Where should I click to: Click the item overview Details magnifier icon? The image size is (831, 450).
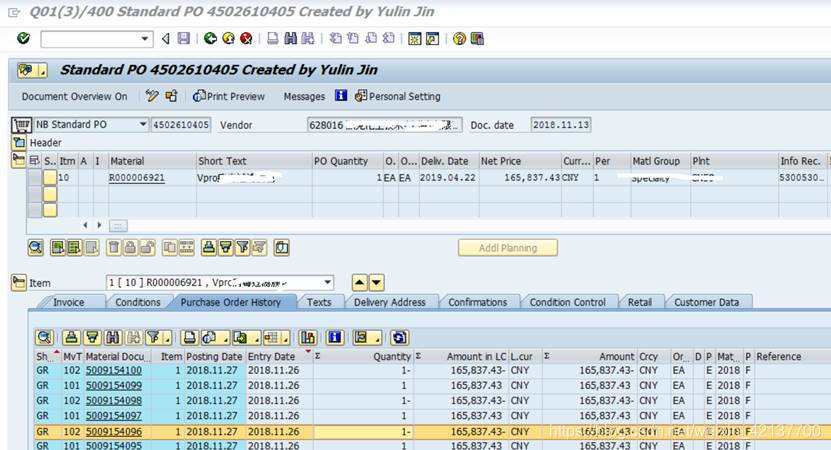pos(36,248)
